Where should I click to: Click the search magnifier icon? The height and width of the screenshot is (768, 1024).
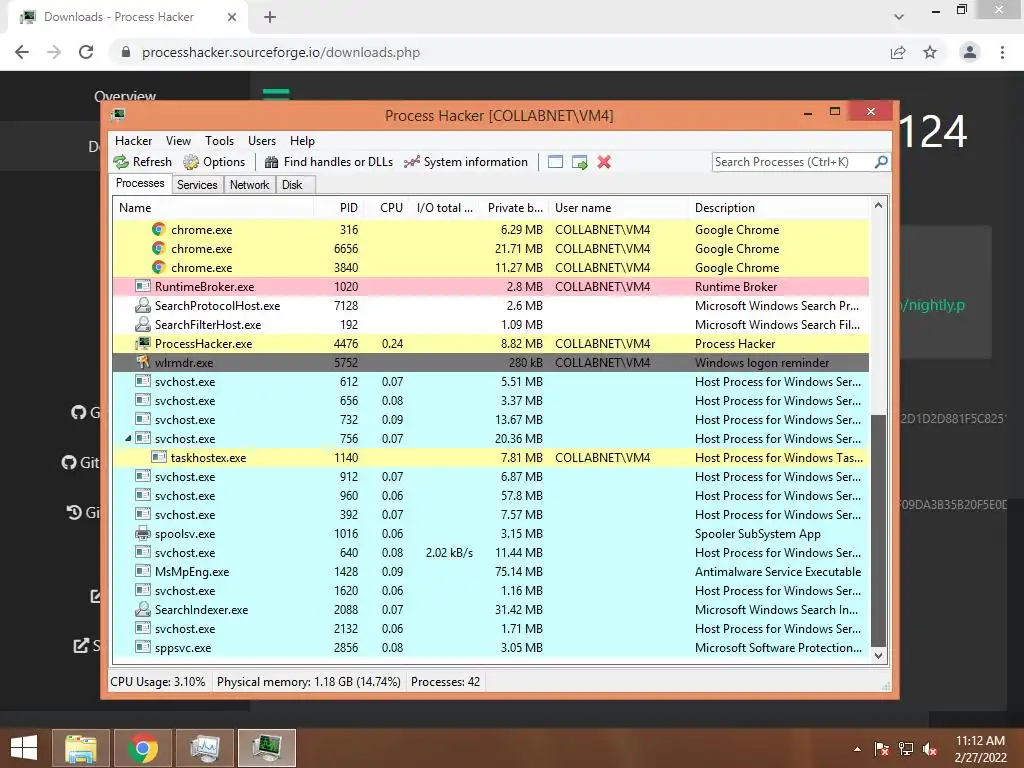pos(881,161)
